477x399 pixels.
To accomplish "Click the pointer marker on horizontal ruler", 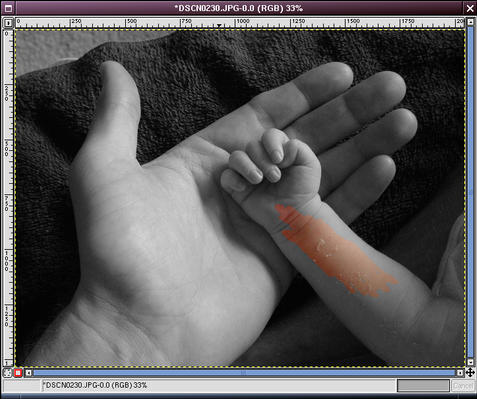I will click(x=219, y=25).
